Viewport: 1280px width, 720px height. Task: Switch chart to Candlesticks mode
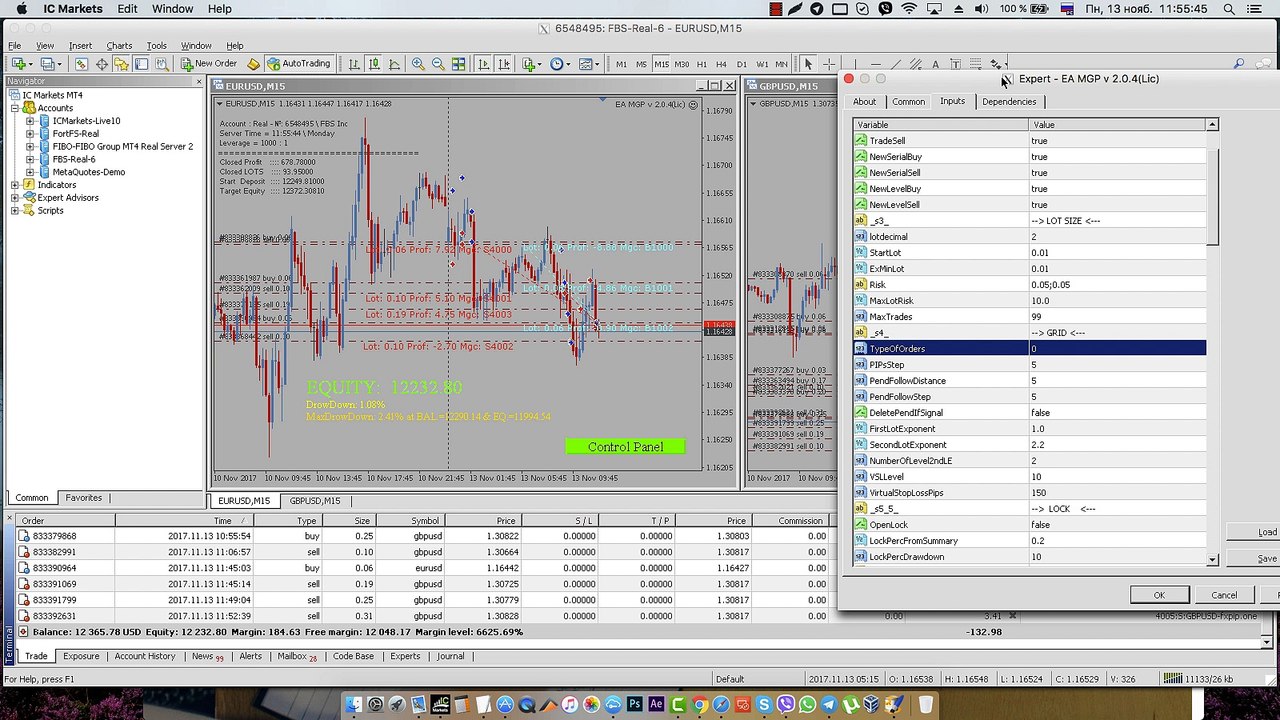[374, 64]
